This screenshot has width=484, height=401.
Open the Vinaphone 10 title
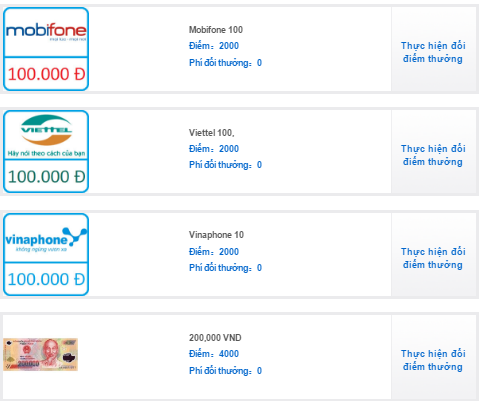[216, 235]
